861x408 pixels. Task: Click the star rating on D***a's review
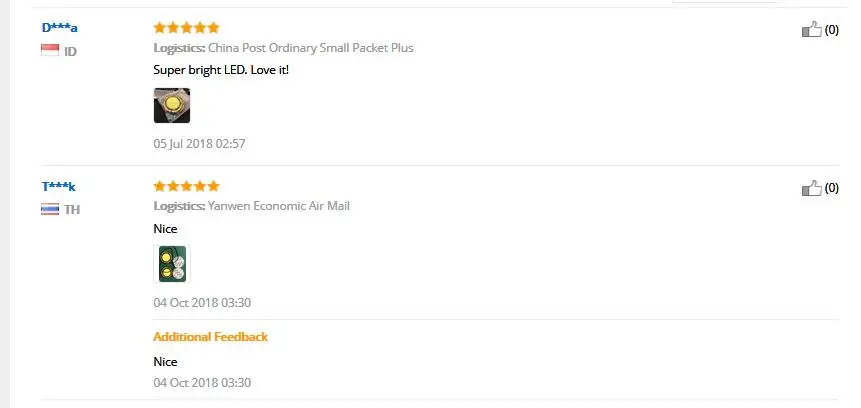[186, 28]
